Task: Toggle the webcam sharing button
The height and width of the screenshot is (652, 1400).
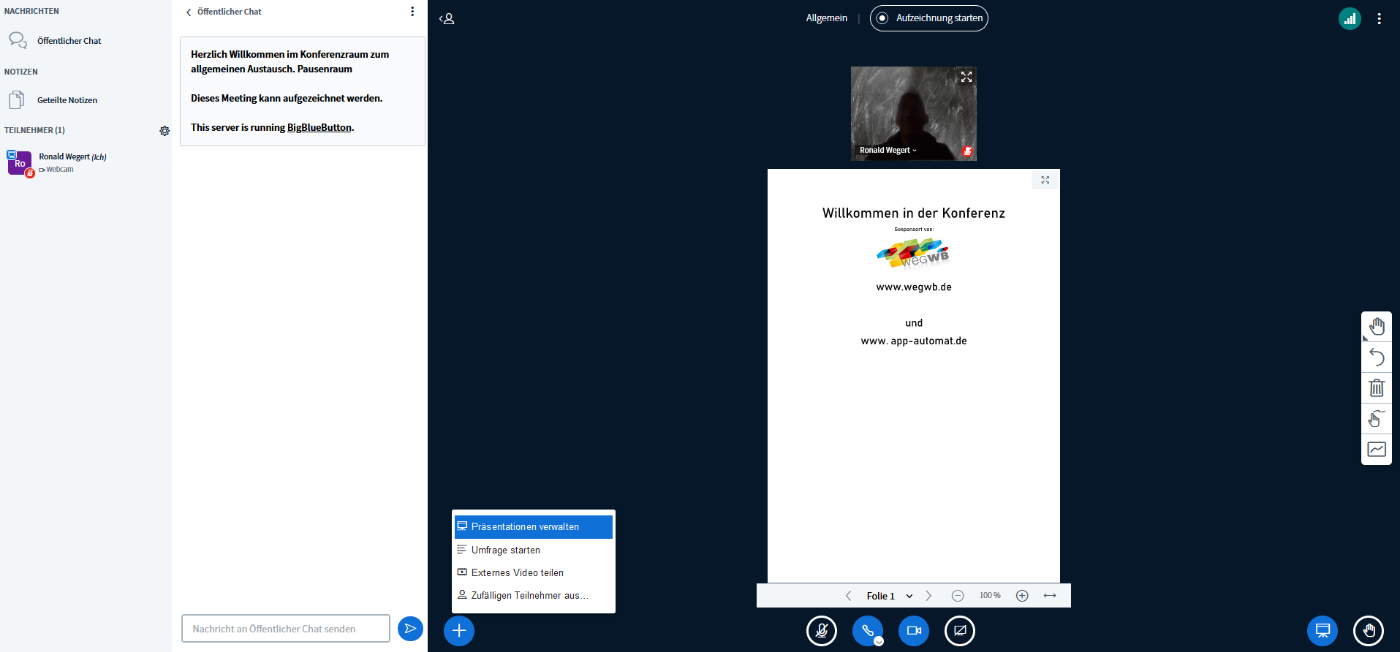Action: pyautogui.click(x=913, y=630)
